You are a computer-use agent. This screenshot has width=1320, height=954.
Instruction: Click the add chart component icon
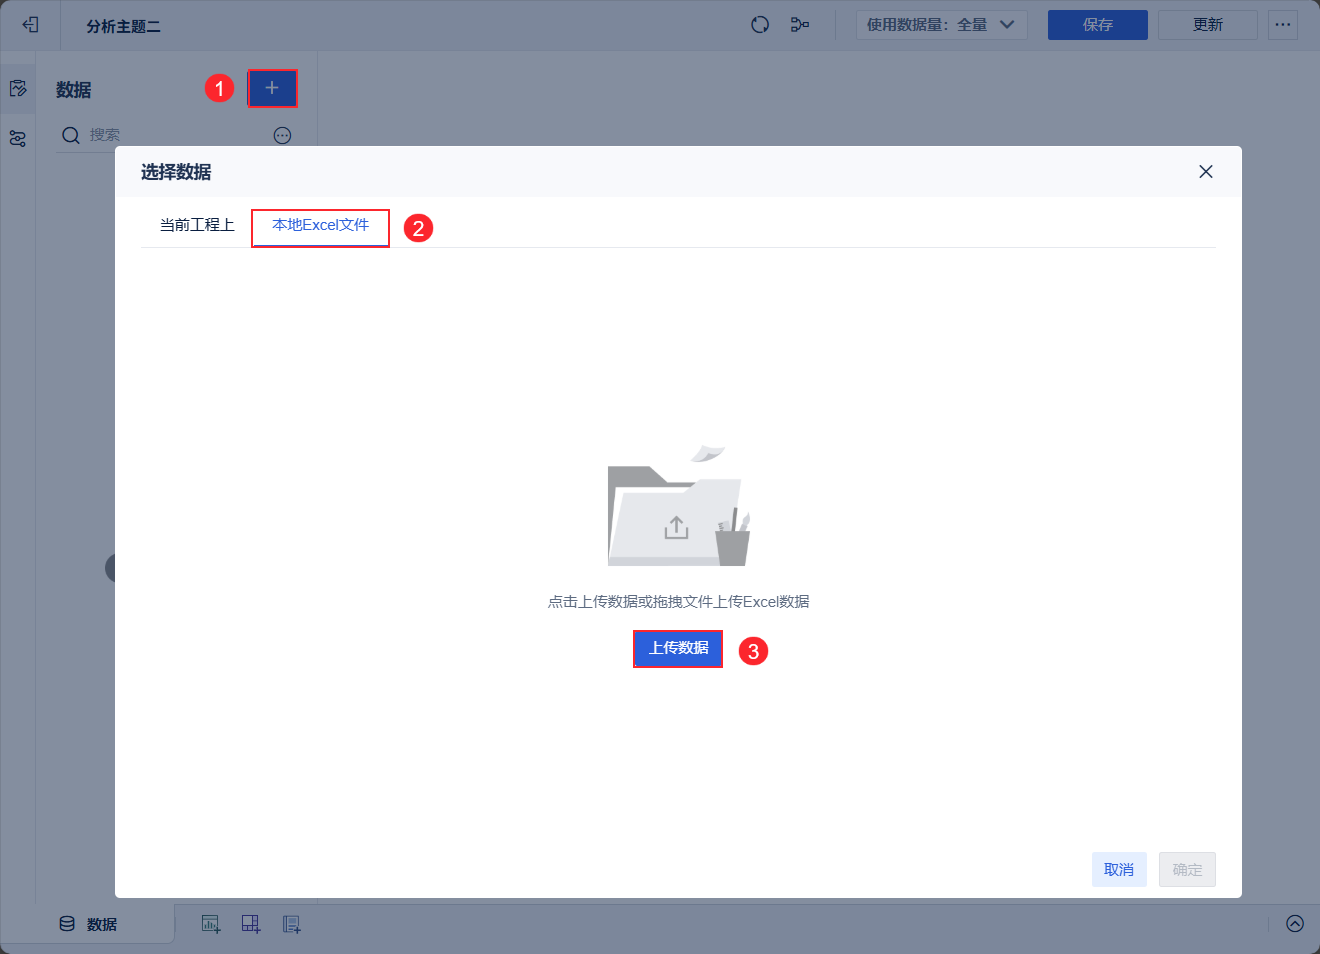[x=211, y=924]
